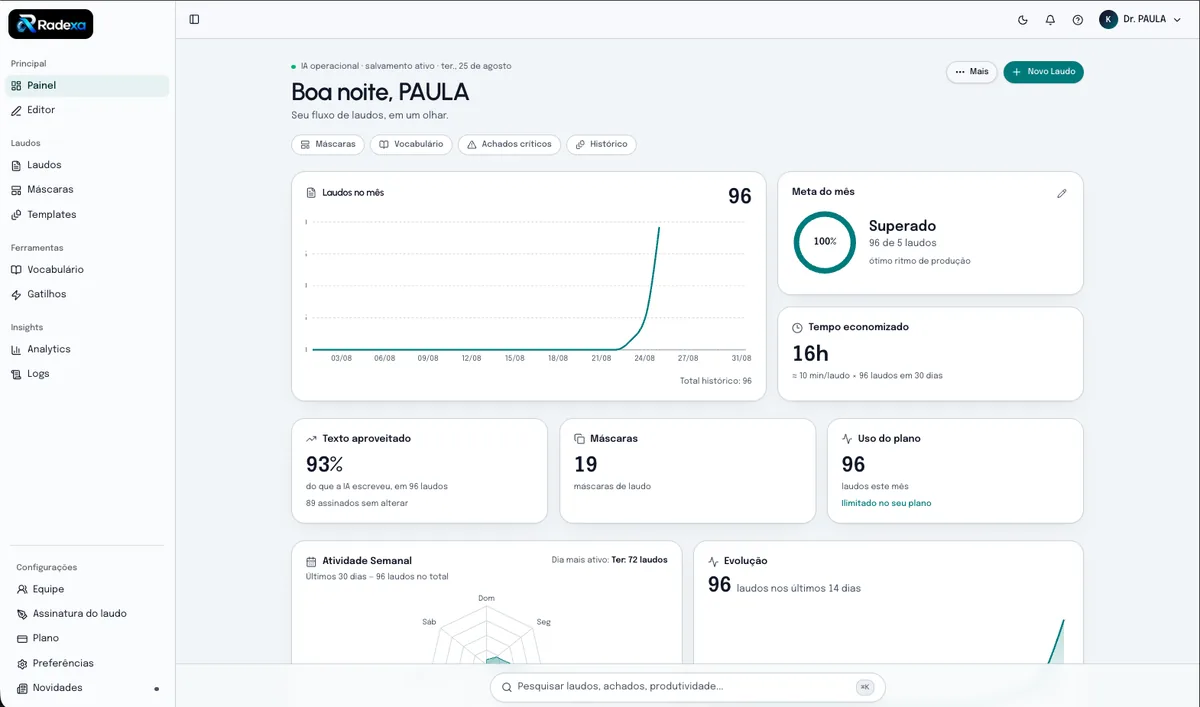Open the Editor sidebar item
Screen dimensions: 1200x707
[87, 110]
